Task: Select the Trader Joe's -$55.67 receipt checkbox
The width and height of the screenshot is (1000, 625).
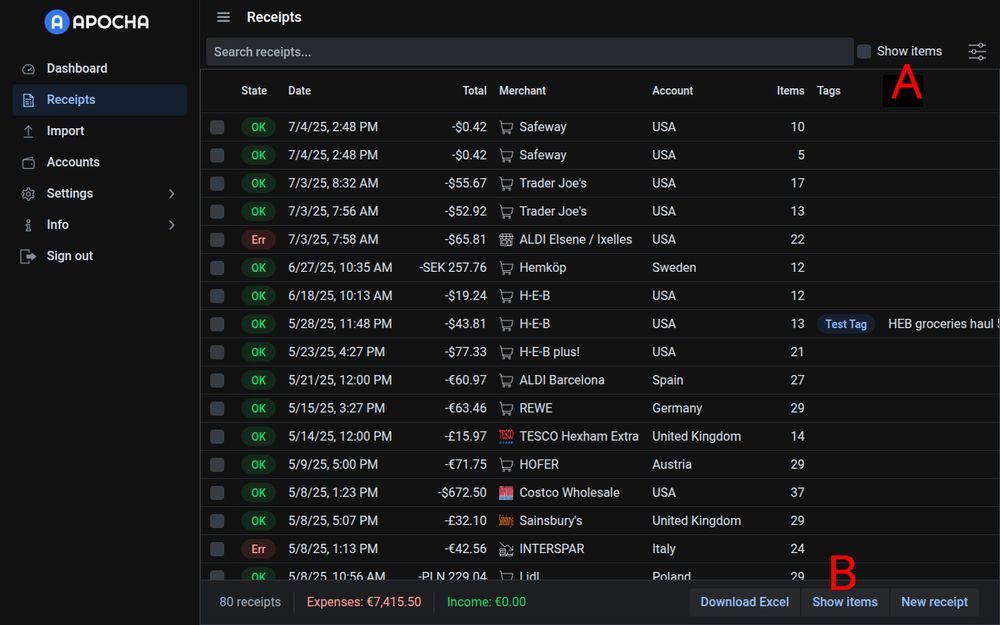Action: [x=217, y=183]
